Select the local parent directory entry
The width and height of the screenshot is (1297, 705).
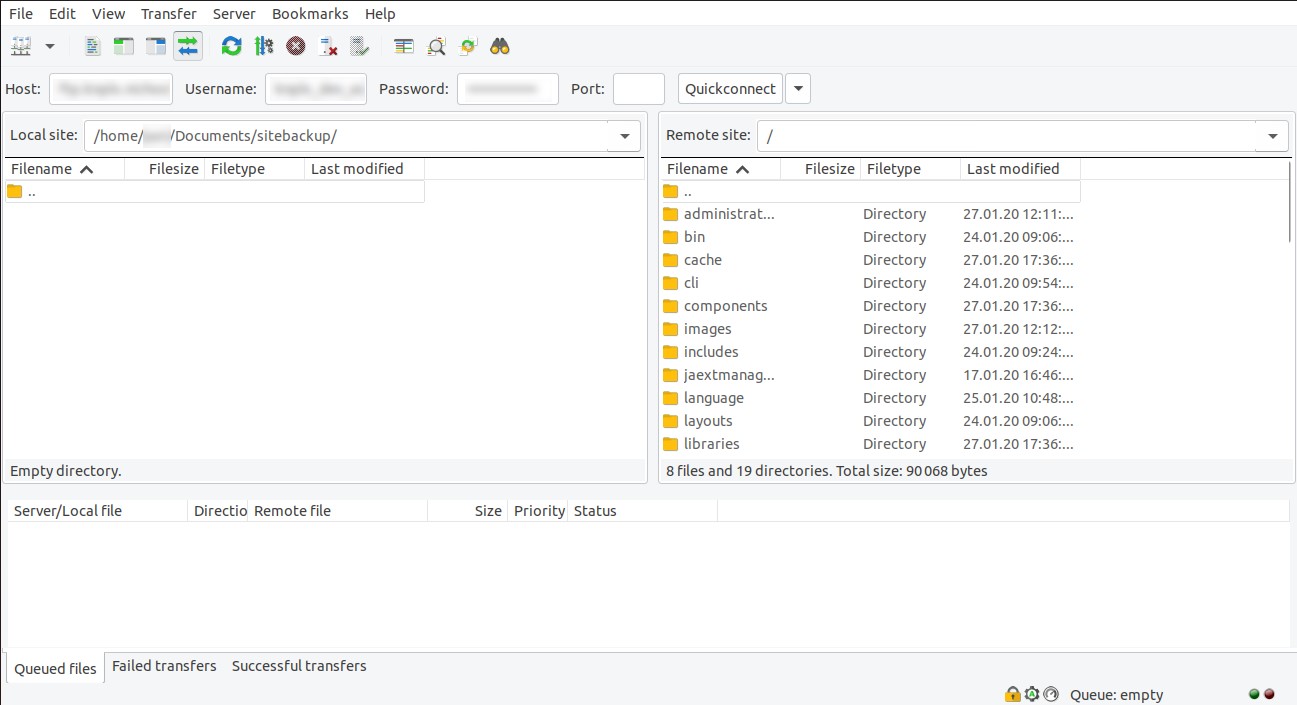pos(215,191)
